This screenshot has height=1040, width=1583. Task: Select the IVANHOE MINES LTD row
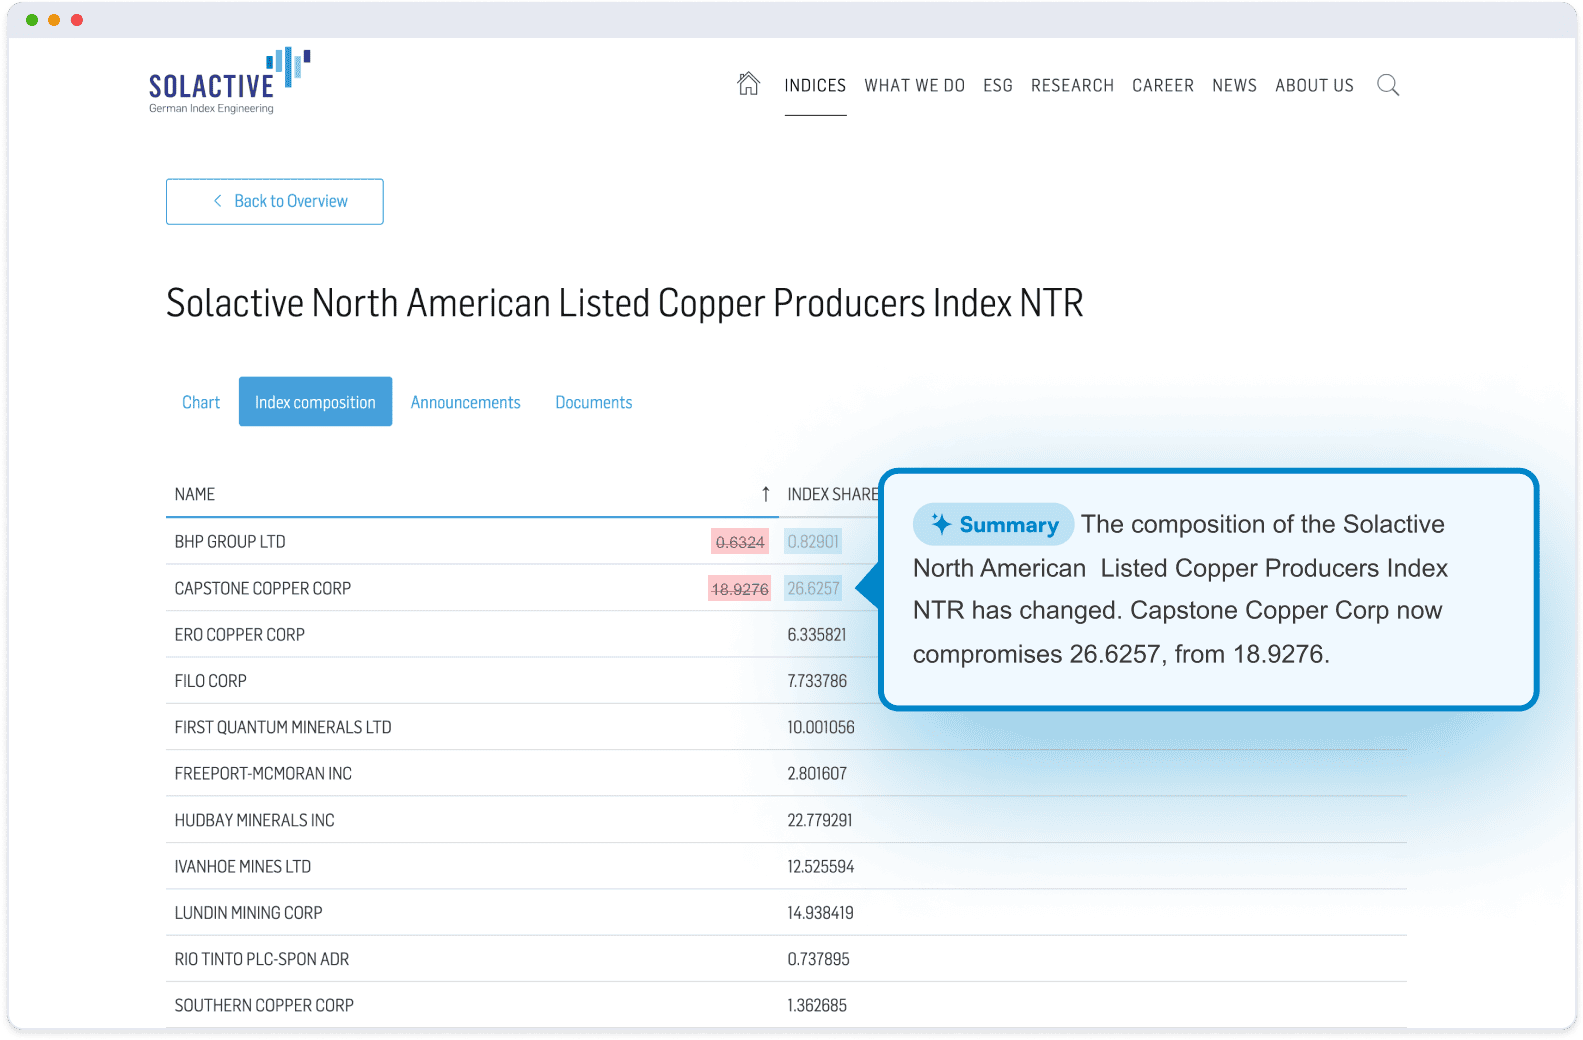786,866
